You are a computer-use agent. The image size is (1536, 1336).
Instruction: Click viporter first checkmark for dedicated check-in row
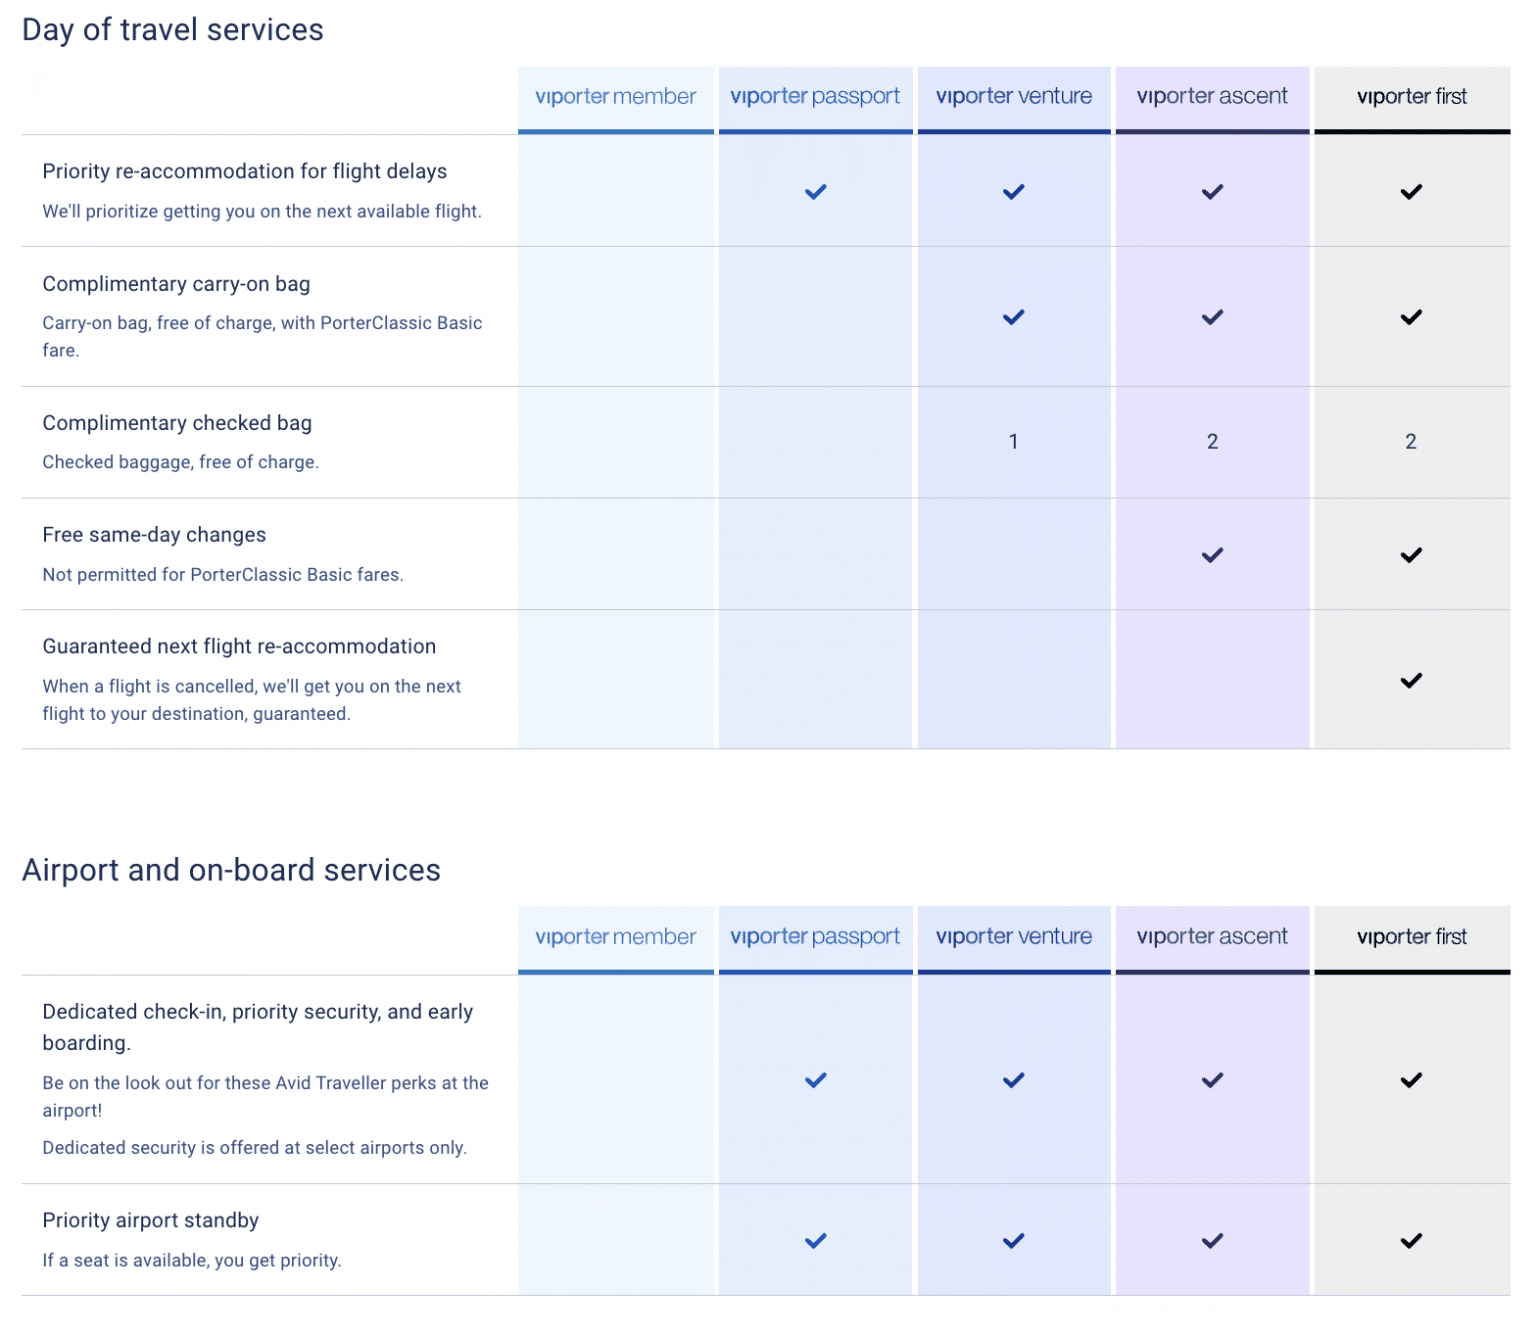(1411, 1080)
